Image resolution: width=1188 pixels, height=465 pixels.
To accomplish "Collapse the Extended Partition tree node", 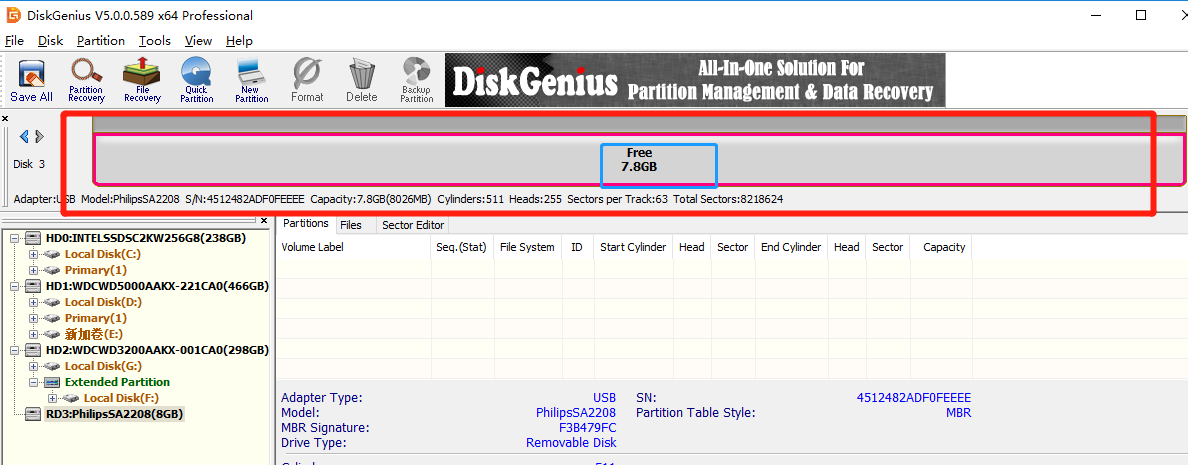I will point(33,382).
